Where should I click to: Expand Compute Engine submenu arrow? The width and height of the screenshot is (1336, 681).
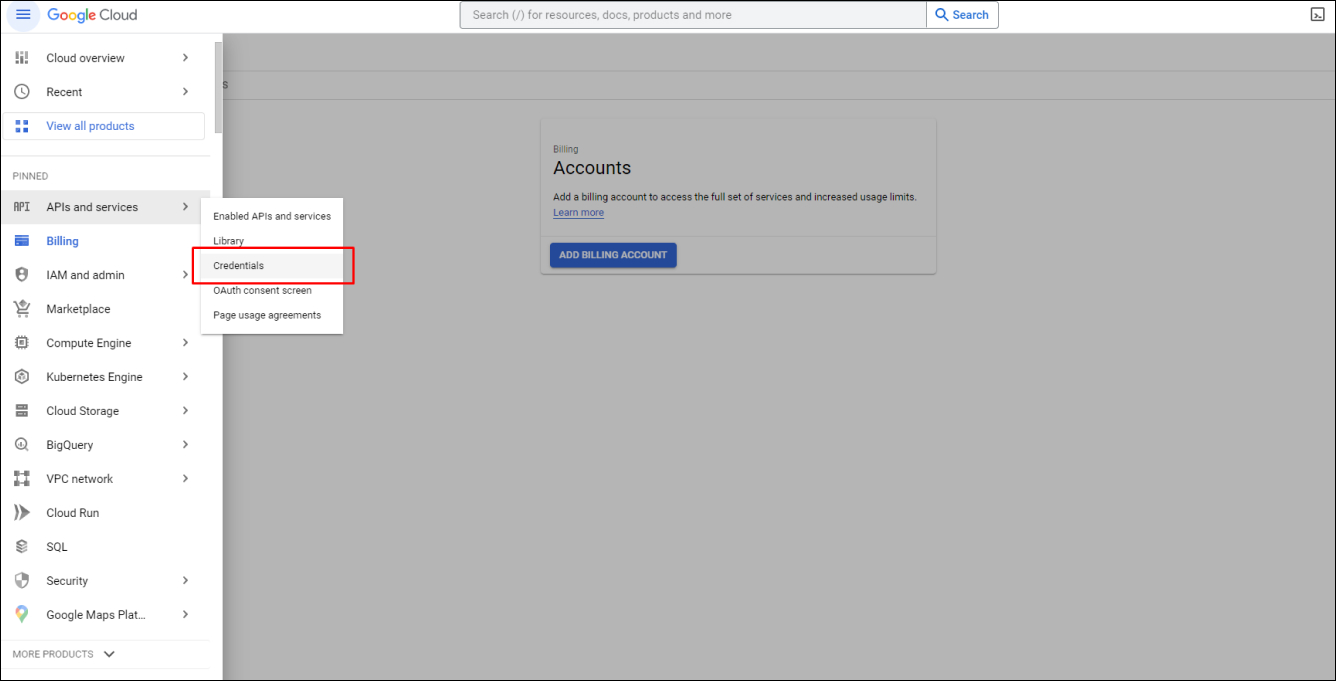click(185, 343)
